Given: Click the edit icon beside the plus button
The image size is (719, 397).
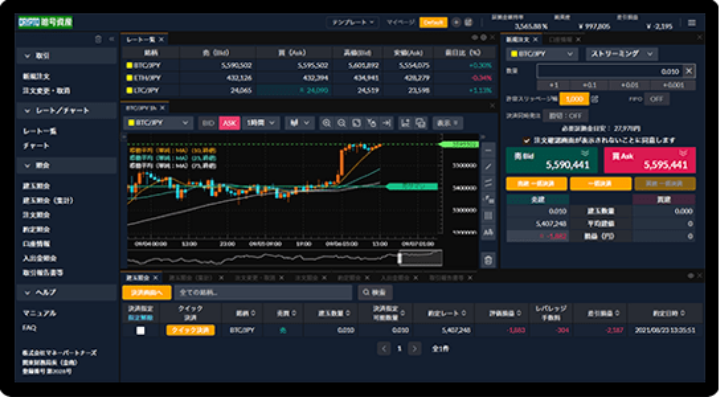Looking at the screenshot, I should click(x=468, y=22).
